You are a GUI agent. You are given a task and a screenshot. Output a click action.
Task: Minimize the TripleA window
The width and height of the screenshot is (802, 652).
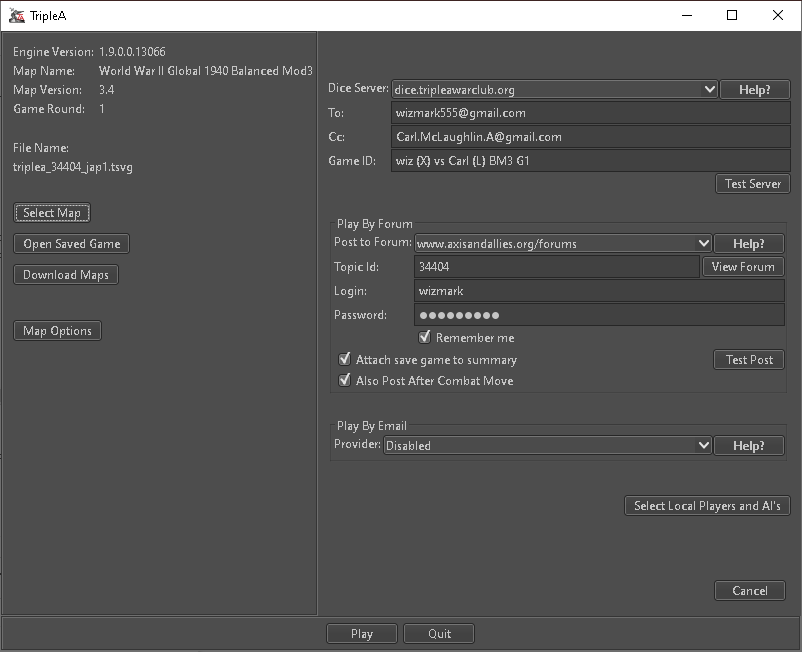687,15
